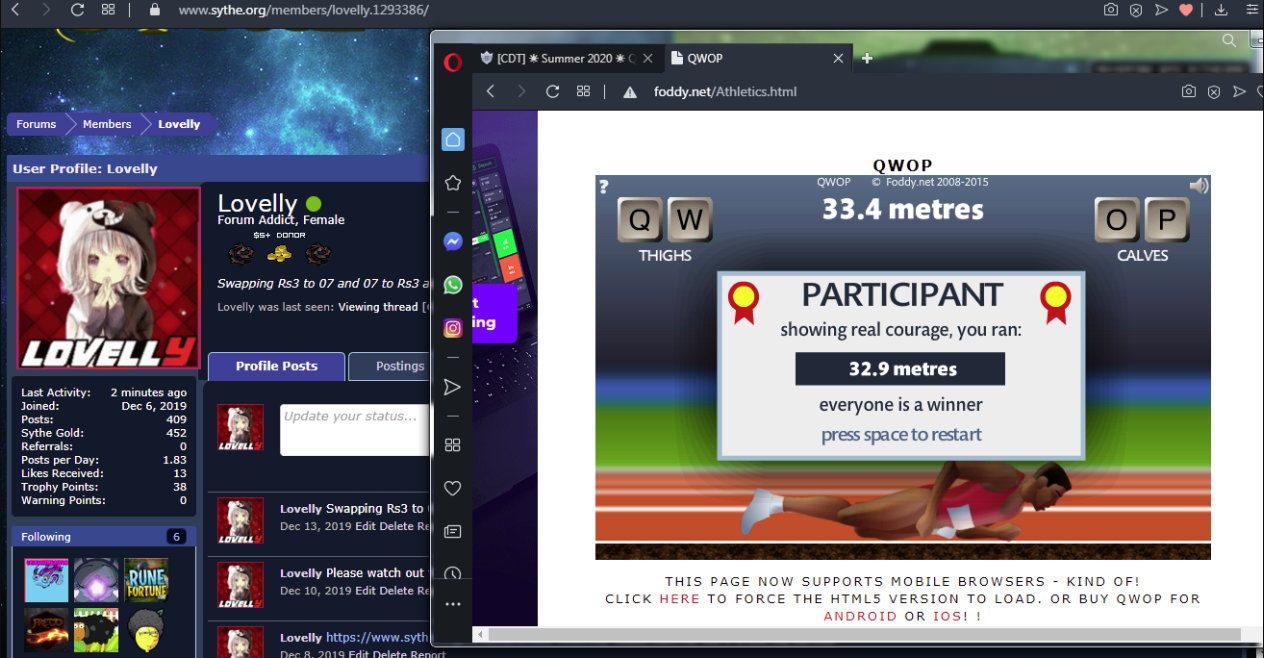Go back in the foddy.net window
Viewport: 1264px width, 658px height.
tap(491, 91)
